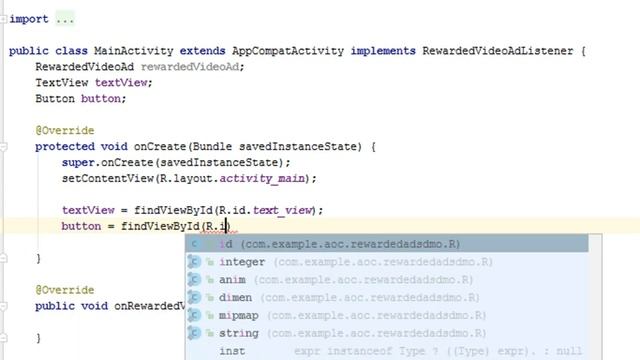Image resolution: width=640 pixels, height=360 pixels.
Task: Click the package text next to 'id' suggestion
Action: point(350,244)
